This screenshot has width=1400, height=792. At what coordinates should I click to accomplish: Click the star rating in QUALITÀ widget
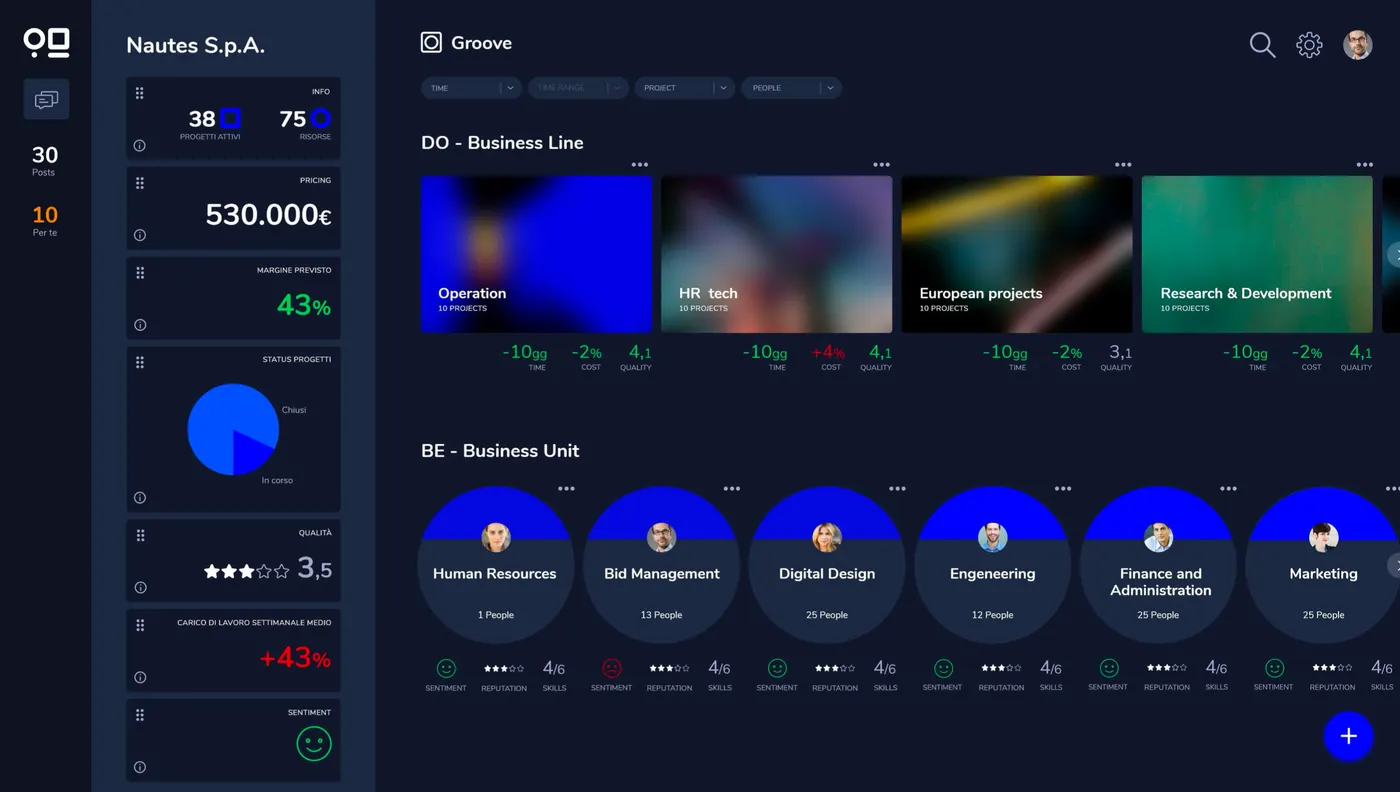(246, 571)
